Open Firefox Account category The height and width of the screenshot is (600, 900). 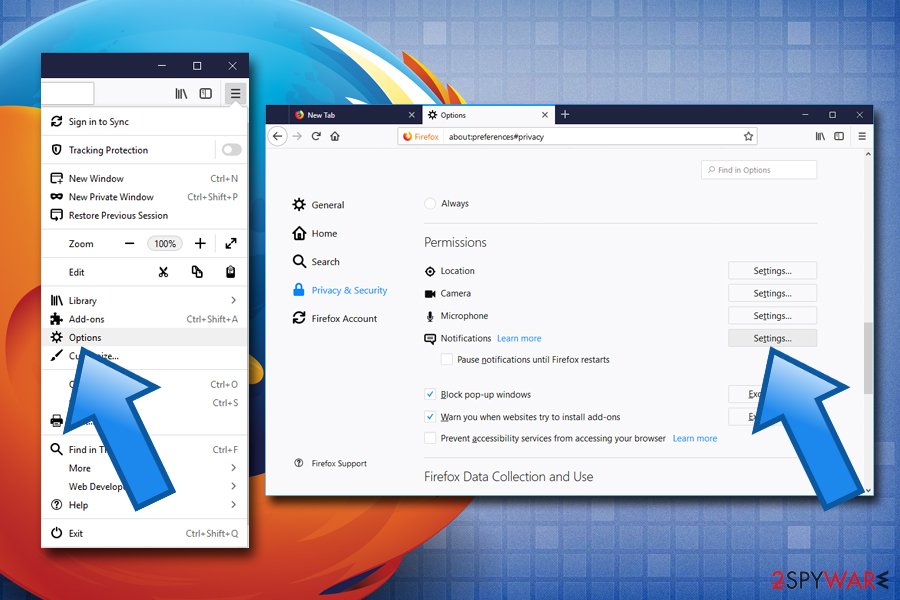(x=335, y=319)
